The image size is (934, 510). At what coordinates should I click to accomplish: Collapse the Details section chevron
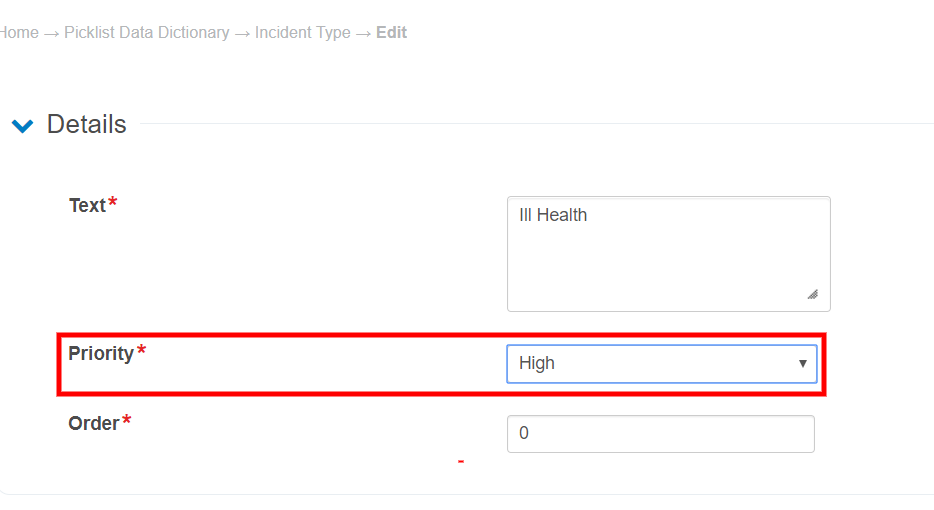pyautogui.click(x=22, y=126)
